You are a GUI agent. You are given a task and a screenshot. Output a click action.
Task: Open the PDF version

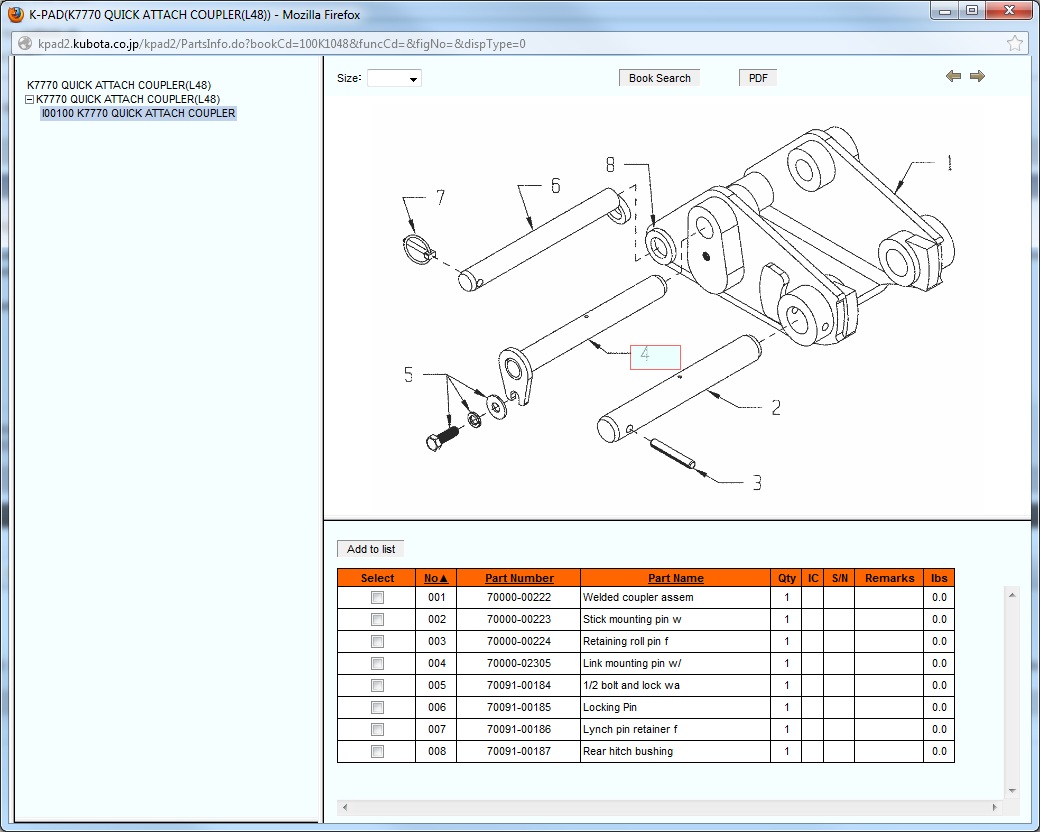[x=758, y=78]
